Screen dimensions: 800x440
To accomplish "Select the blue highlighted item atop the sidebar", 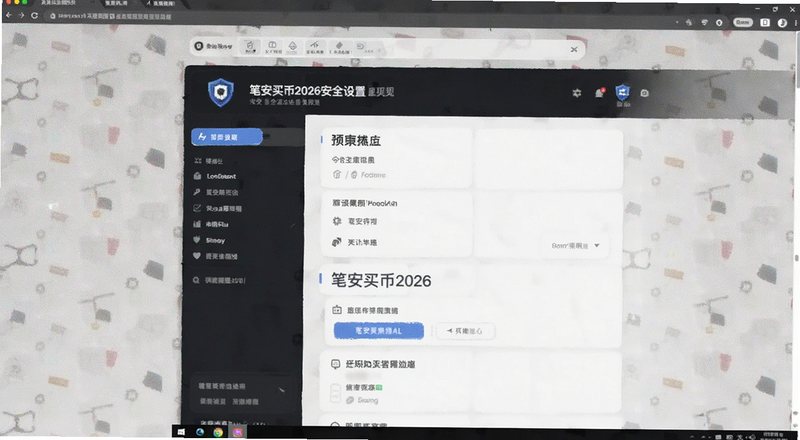I will click(x=227, y=137).
